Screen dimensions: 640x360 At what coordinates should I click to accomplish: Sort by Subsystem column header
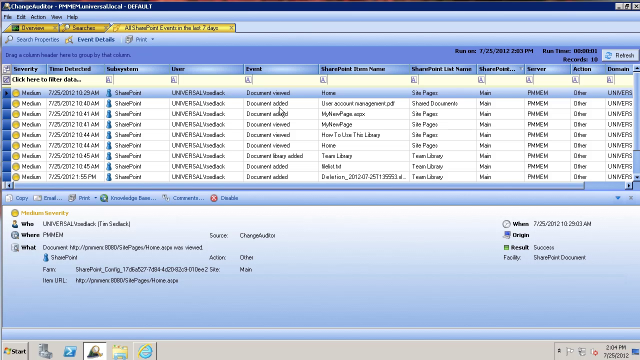pos(137,69)
